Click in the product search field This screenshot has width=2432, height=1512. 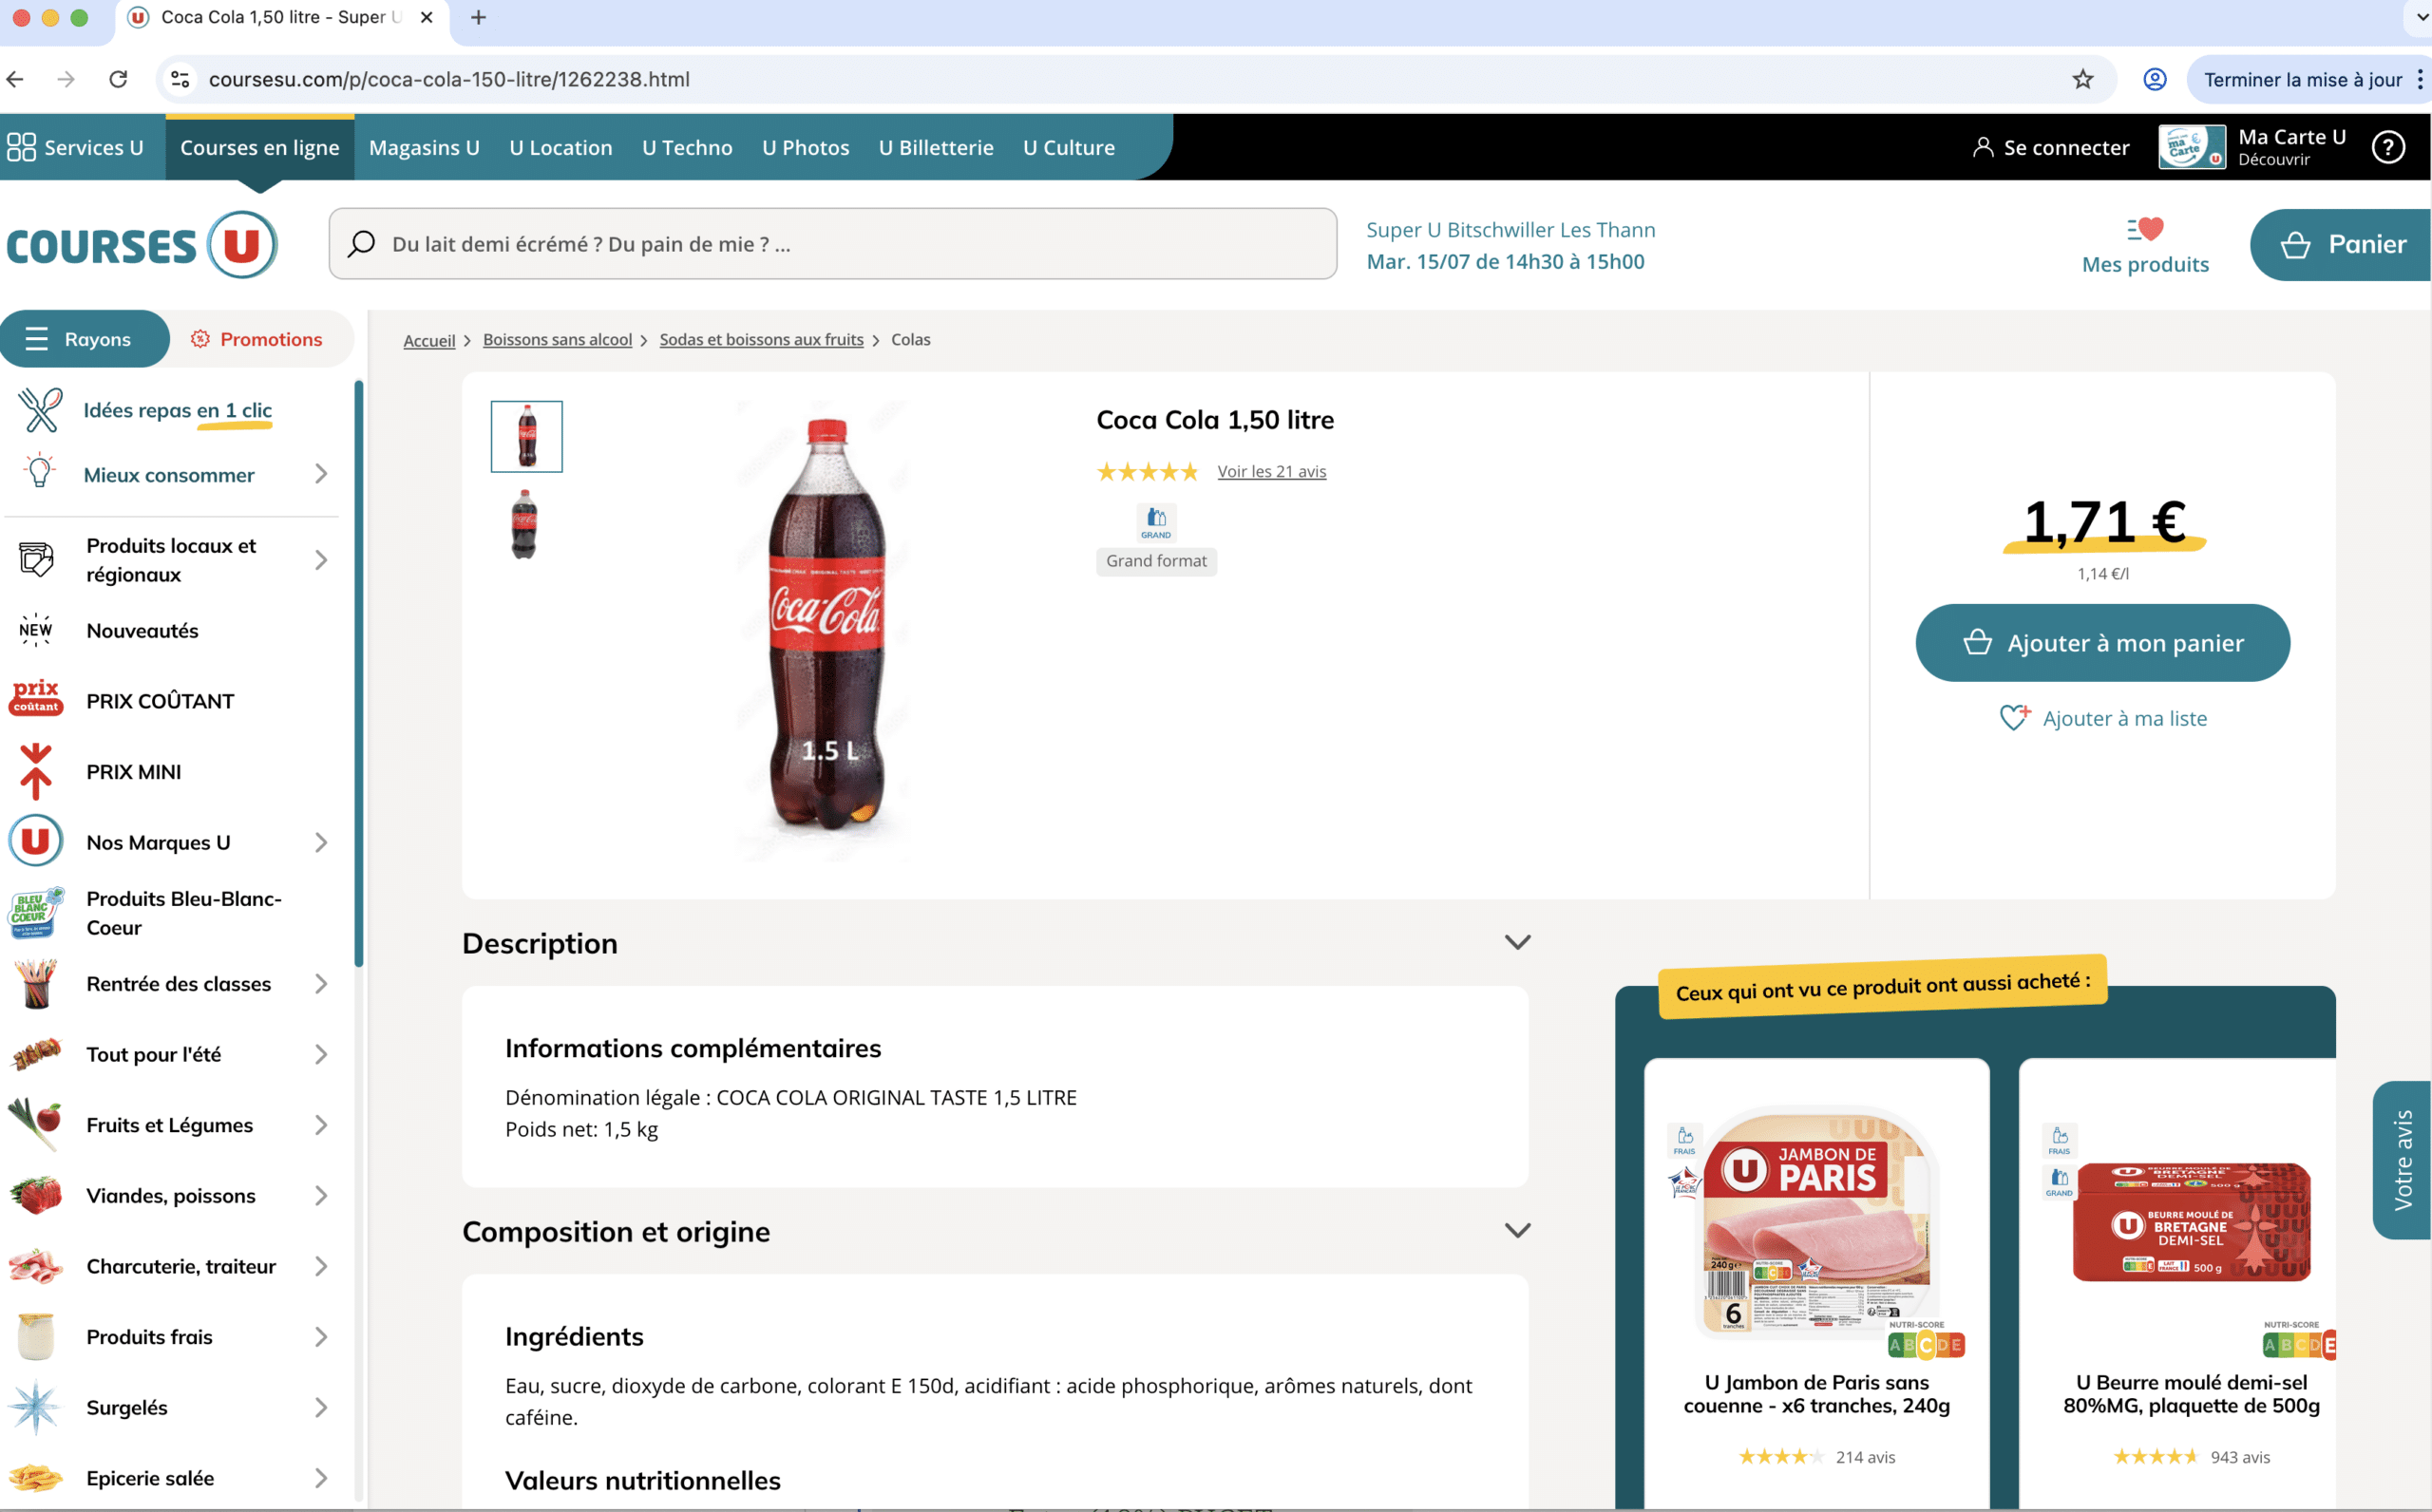click(x=832, y=244)
